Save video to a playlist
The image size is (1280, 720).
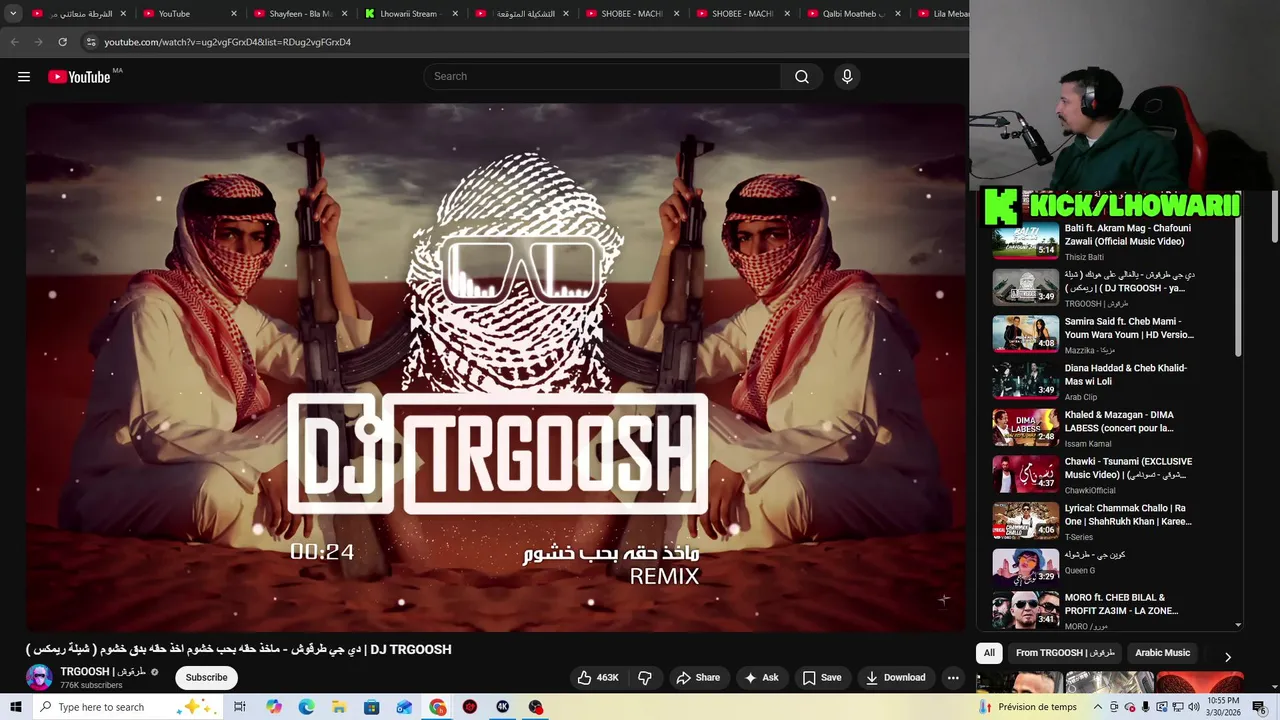[x=821, y=678]
